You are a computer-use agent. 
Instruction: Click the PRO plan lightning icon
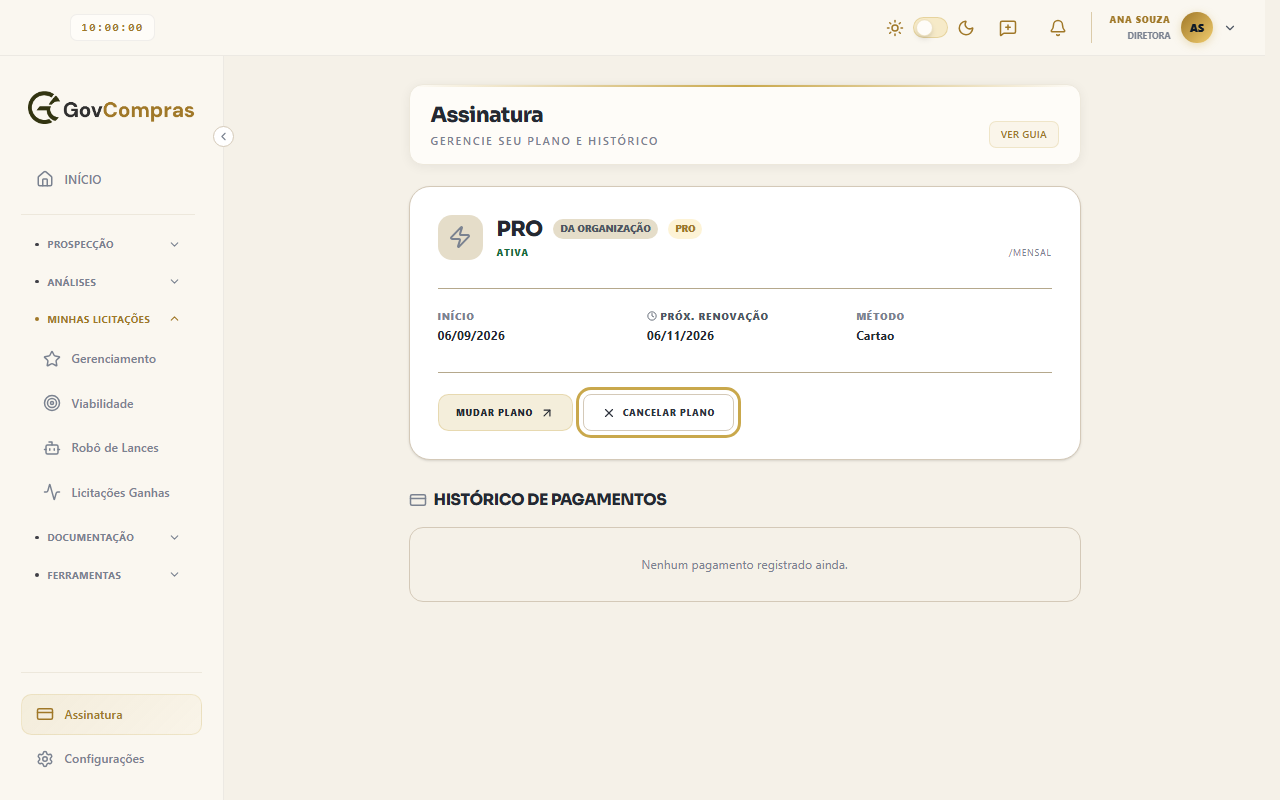tap(460, 237)
